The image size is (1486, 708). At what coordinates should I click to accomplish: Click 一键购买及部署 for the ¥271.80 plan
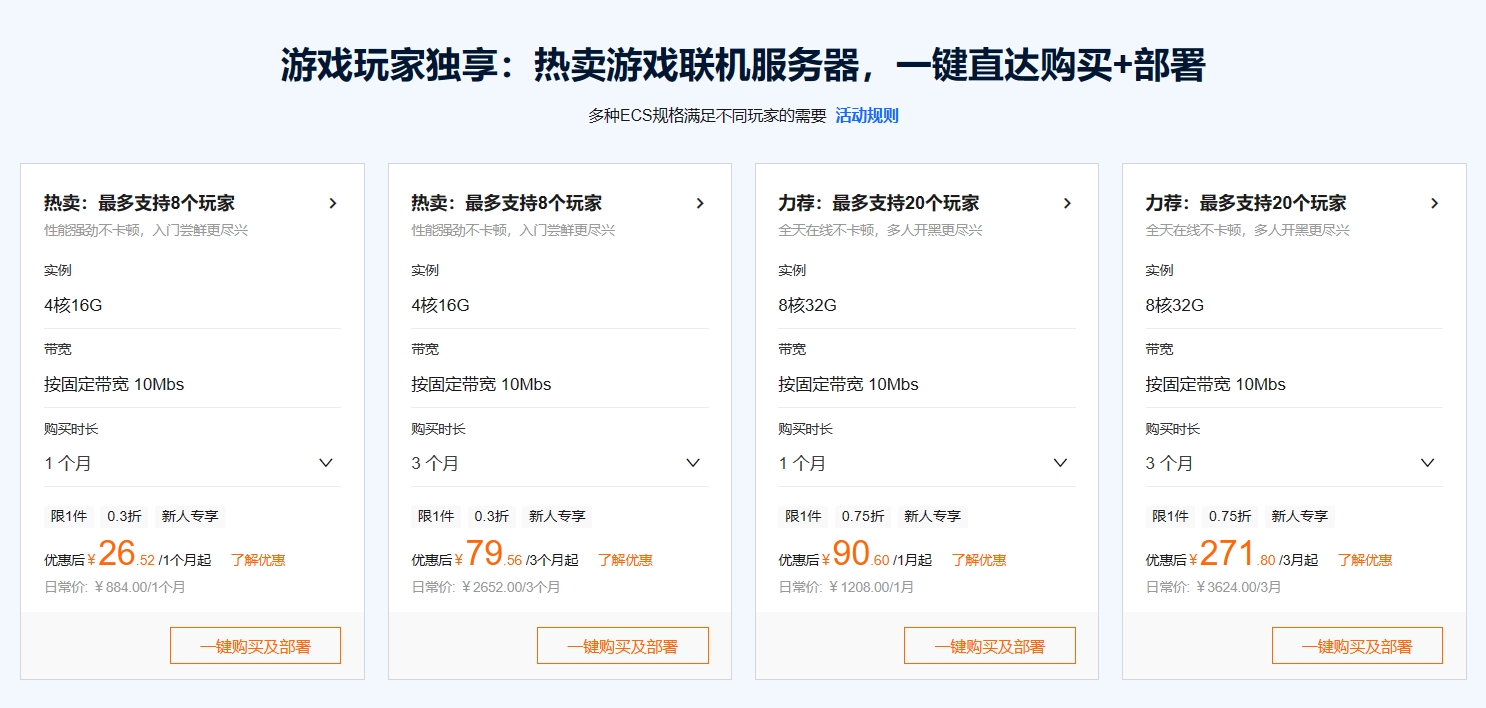1356,646
